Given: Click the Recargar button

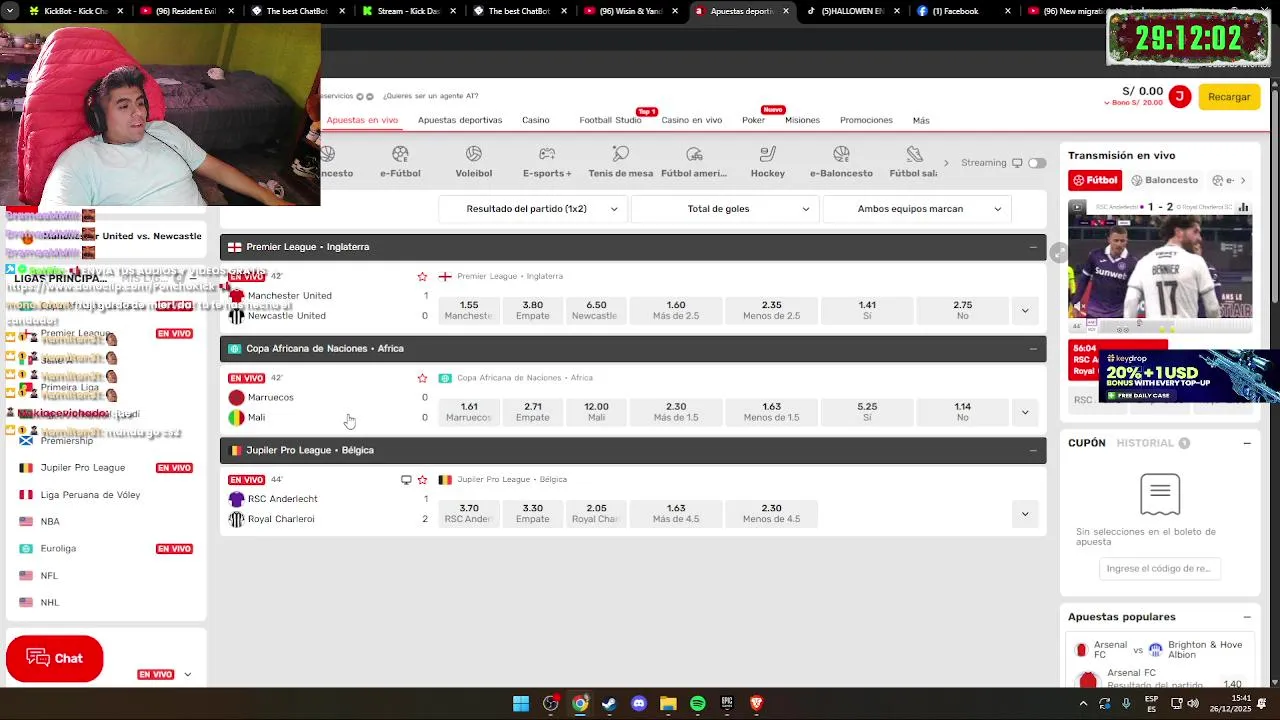Looking at the screenshot, I should click(x=1229, y=97).
